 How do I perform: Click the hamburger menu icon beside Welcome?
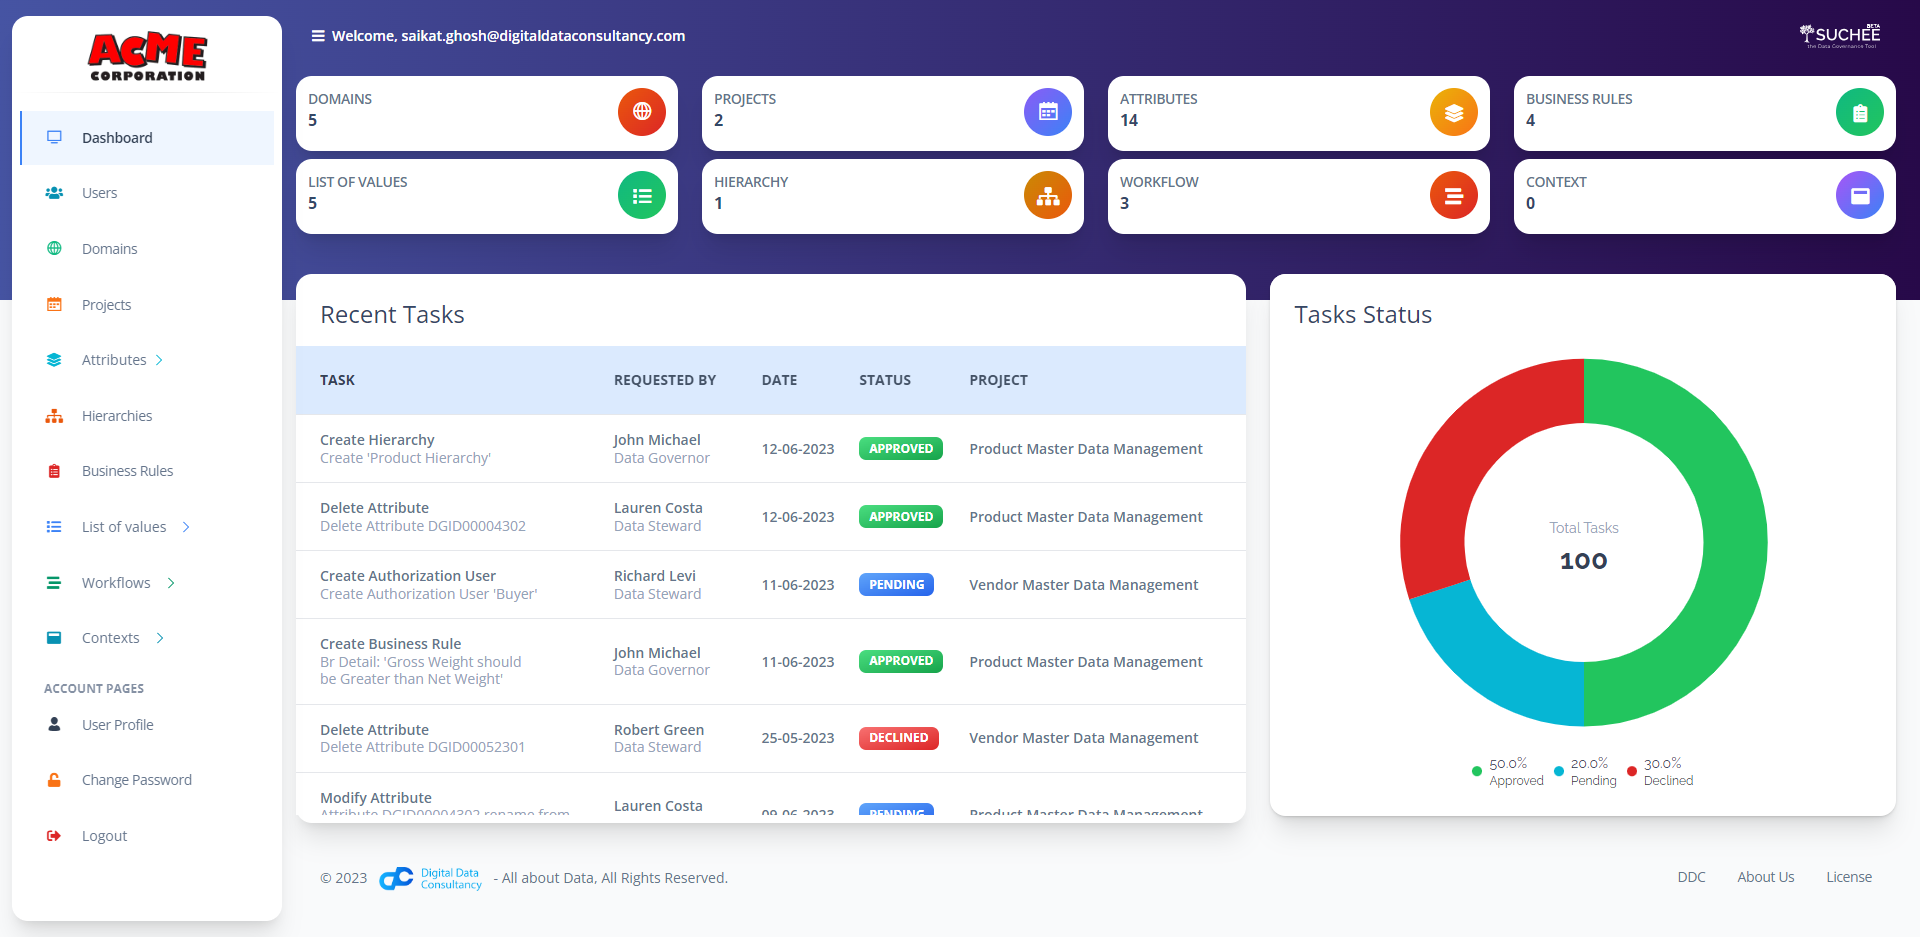pyautogui.click(x=318, y=36)
